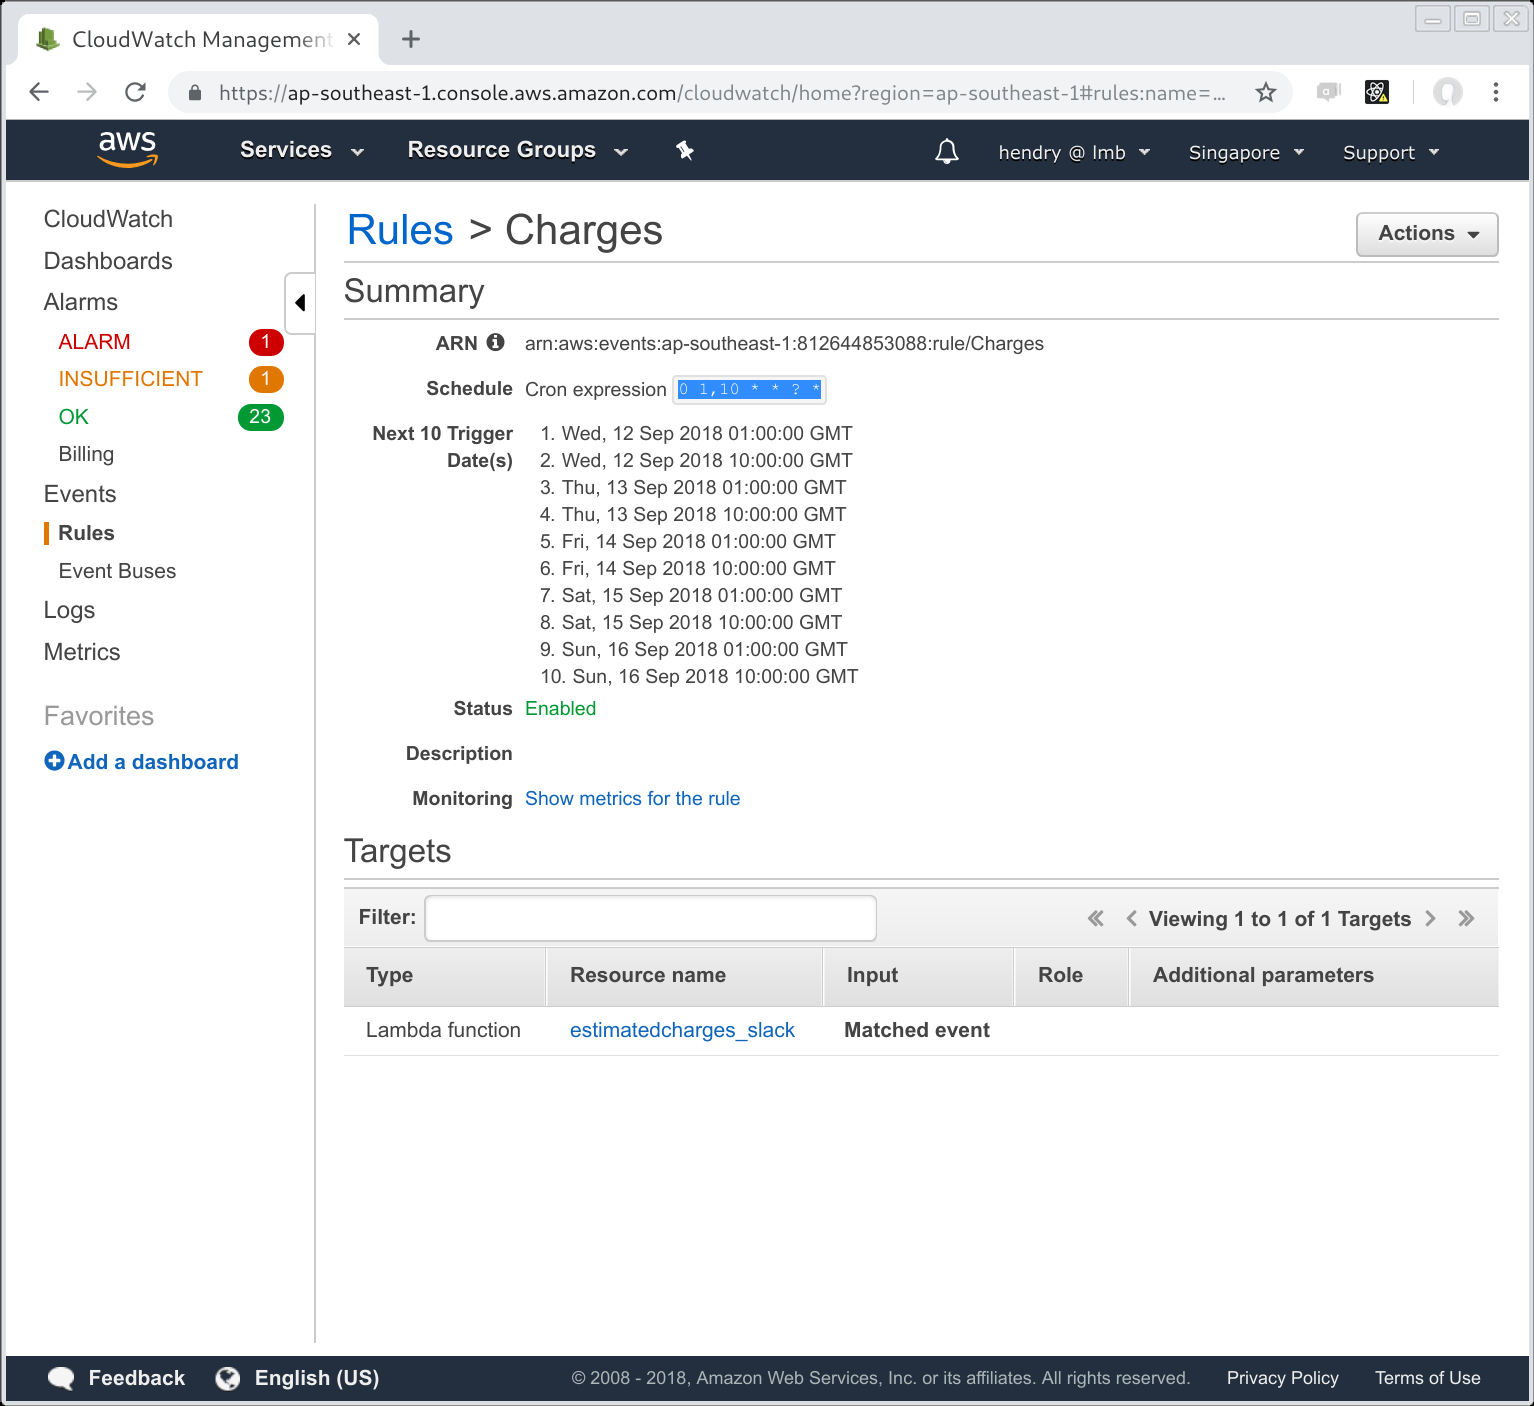Screen dimensions: 1534x1406
Task: Open Dashboards in the sidebar
Action: [x=108, y=261]
